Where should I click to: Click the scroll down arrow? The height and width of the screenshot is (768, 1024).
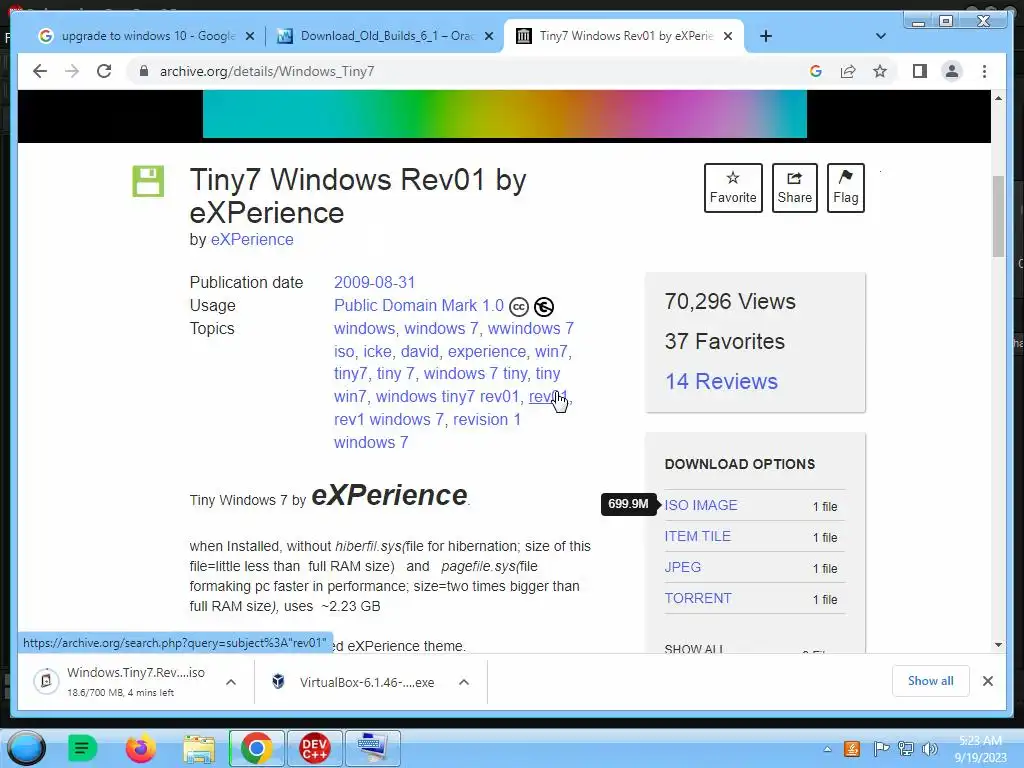pyautogui.click(x=998, y=645)
